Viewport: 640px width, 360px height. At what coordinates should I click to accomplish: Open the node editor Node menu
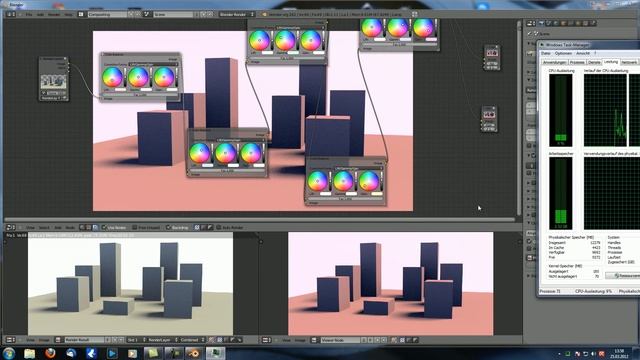coord(70,227)
